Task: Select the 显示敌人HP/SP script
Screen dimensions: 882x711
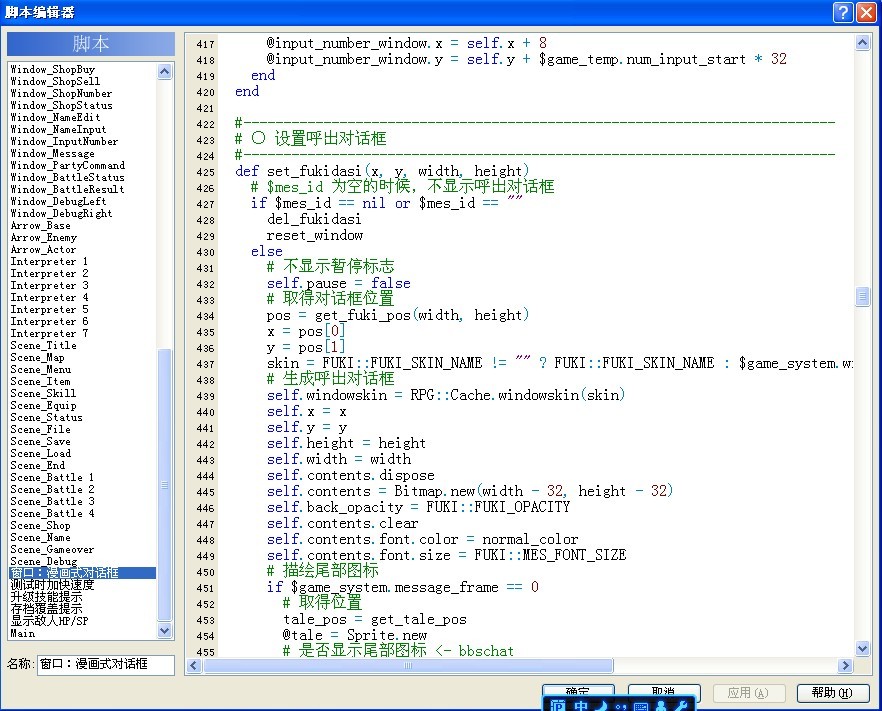Action: coord(50,621)
